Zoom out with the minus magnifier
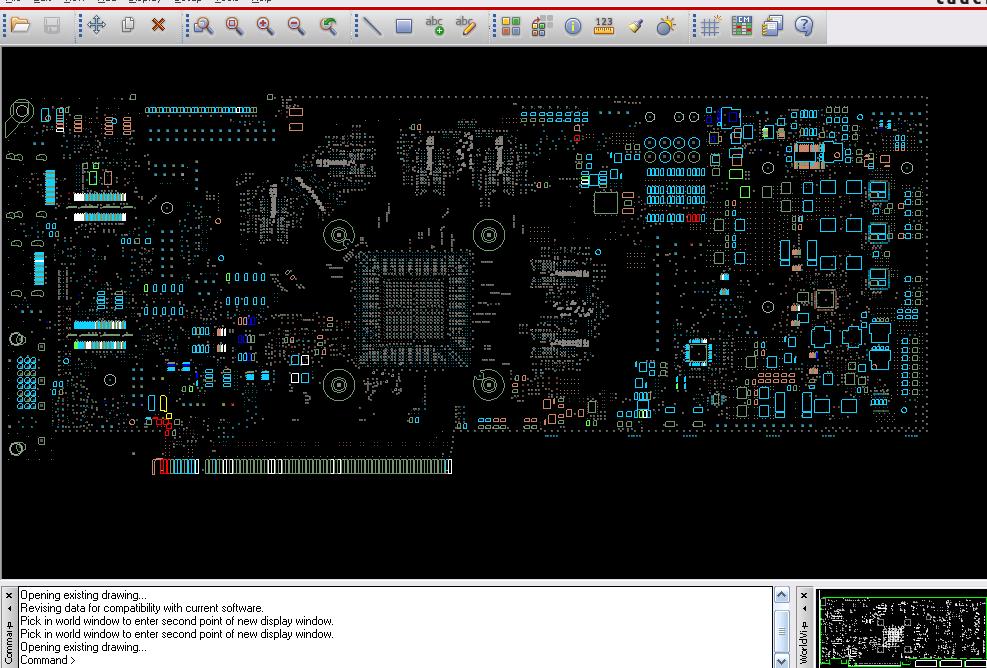 coord(296,26)
